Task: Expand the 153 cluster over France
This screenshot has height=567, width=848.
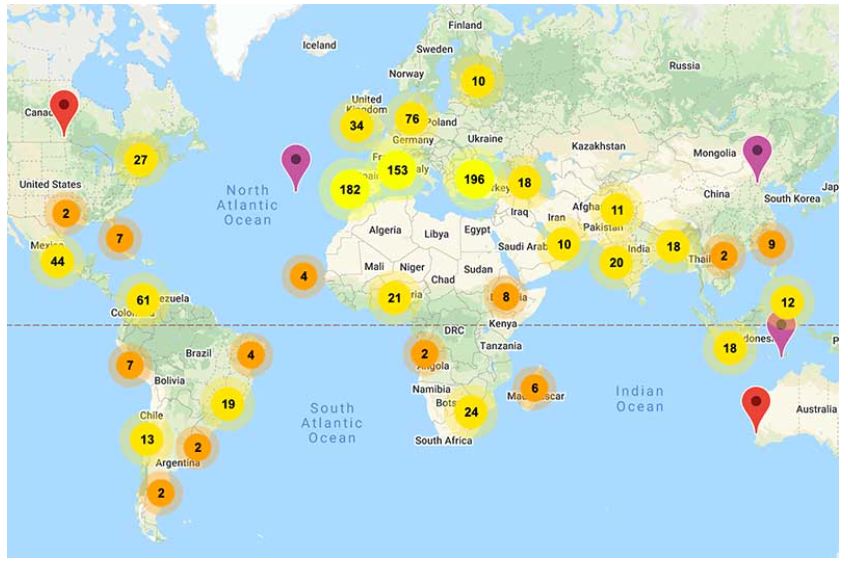Action: click(397, 170)
